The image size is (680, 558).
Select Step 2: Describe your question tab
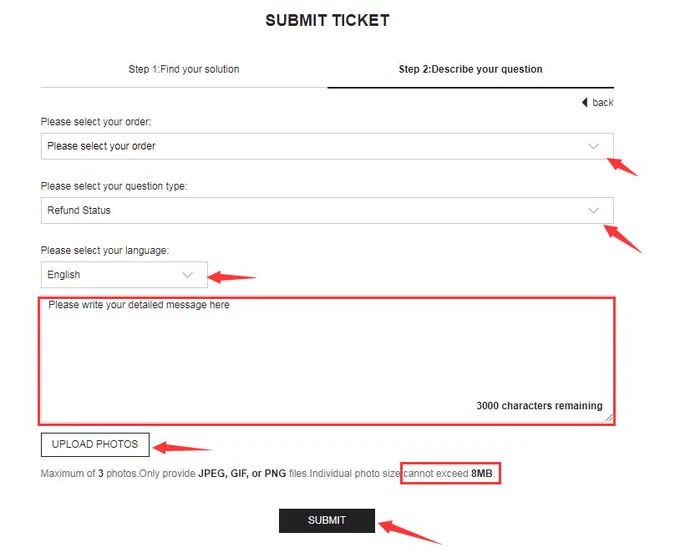471,69
